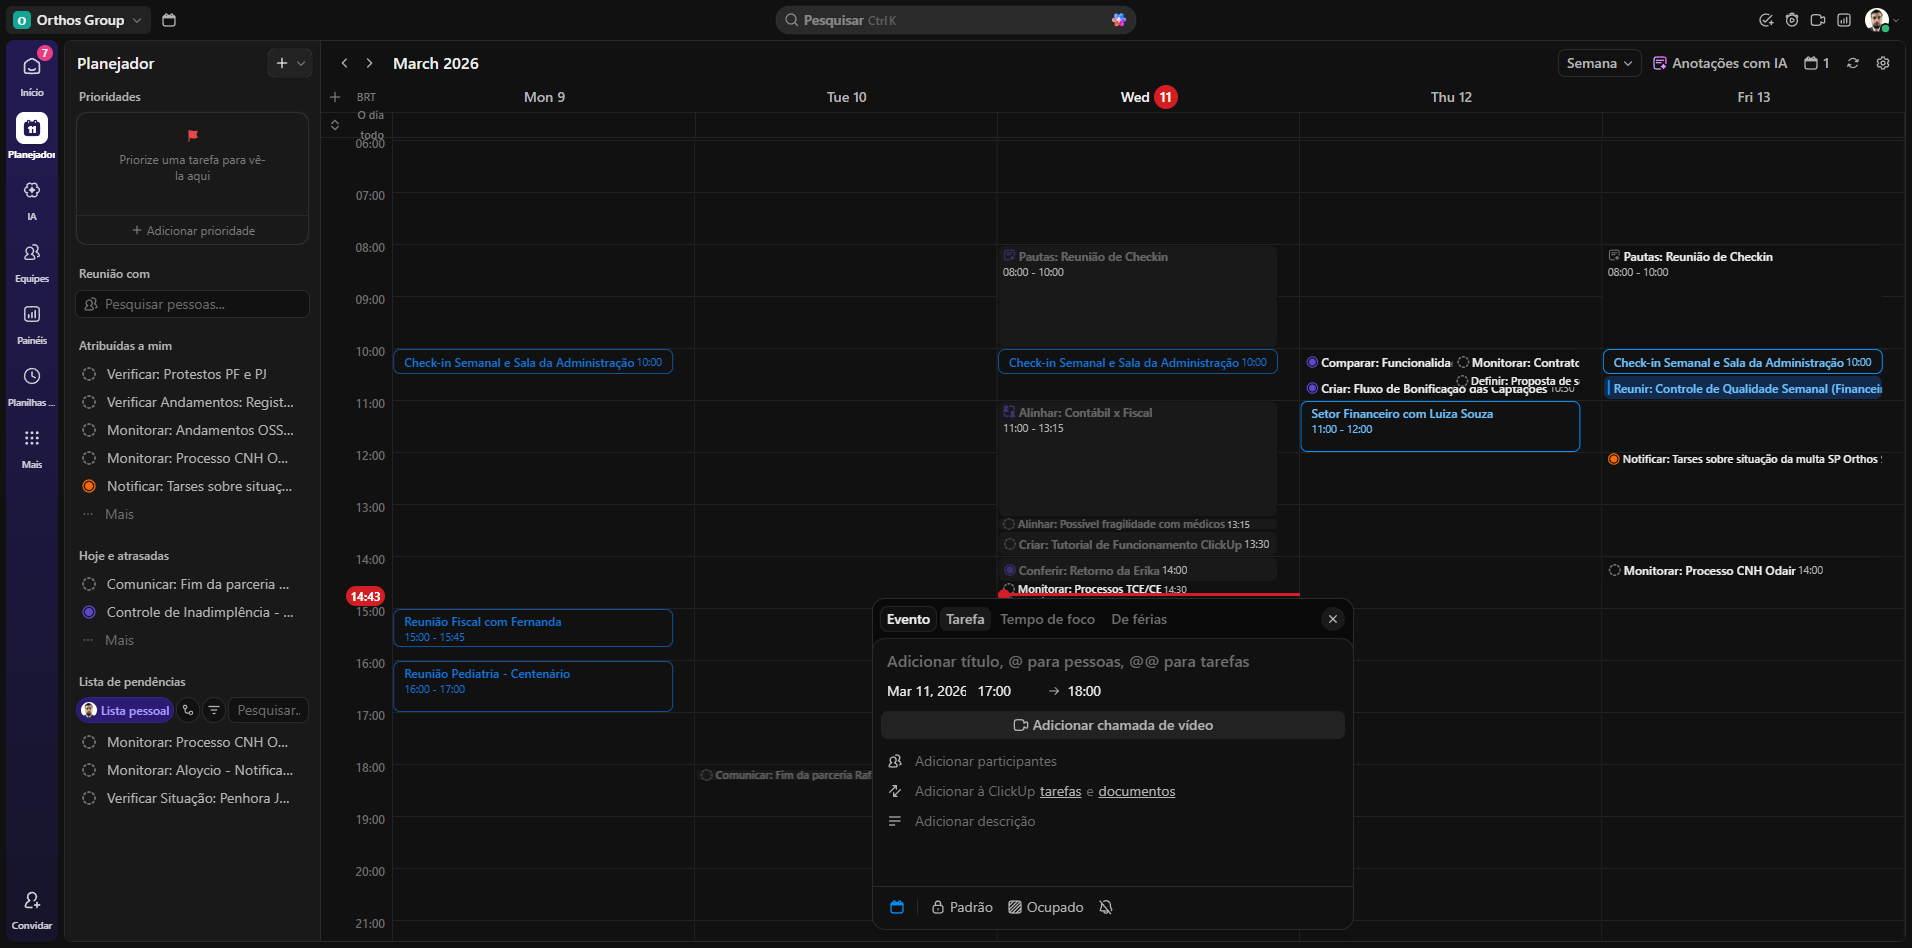Expand 'Mais' under Atribuídas a mim
The width and height of the screenshot is (1912, 948).
[x=119, y=514]
